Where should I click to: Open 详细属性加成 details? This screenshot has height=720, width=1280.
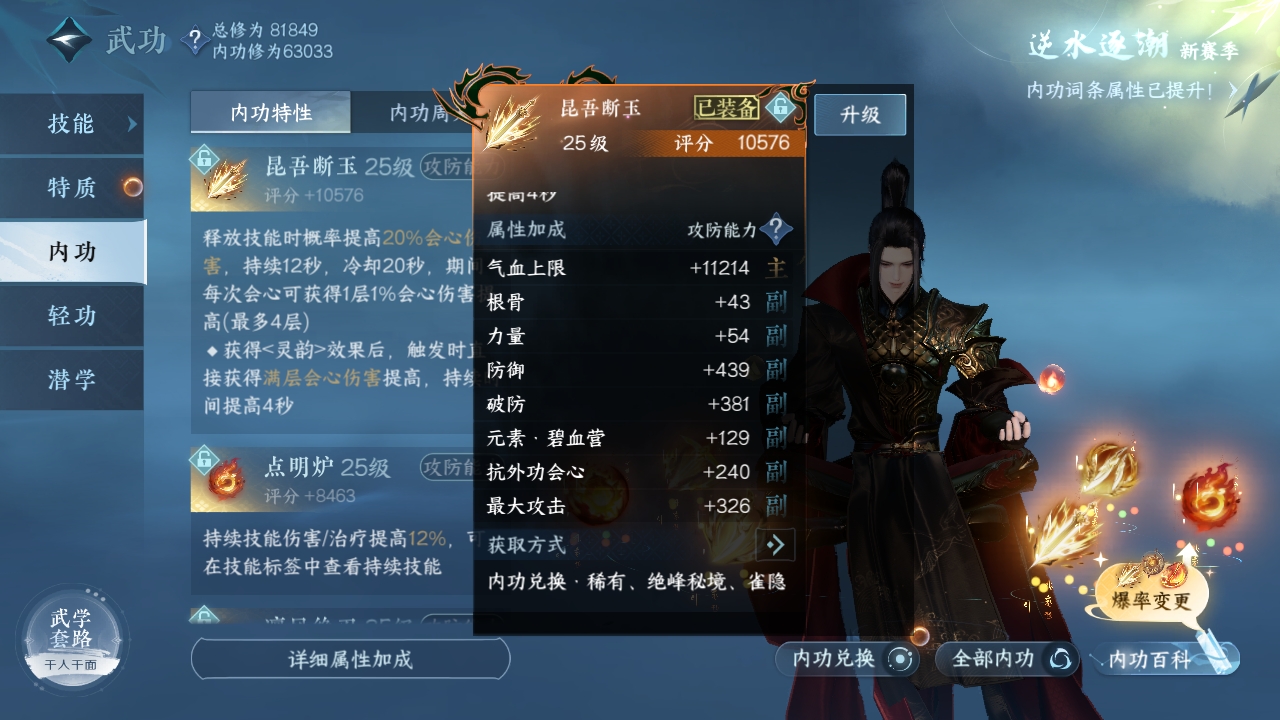point(350,659)
